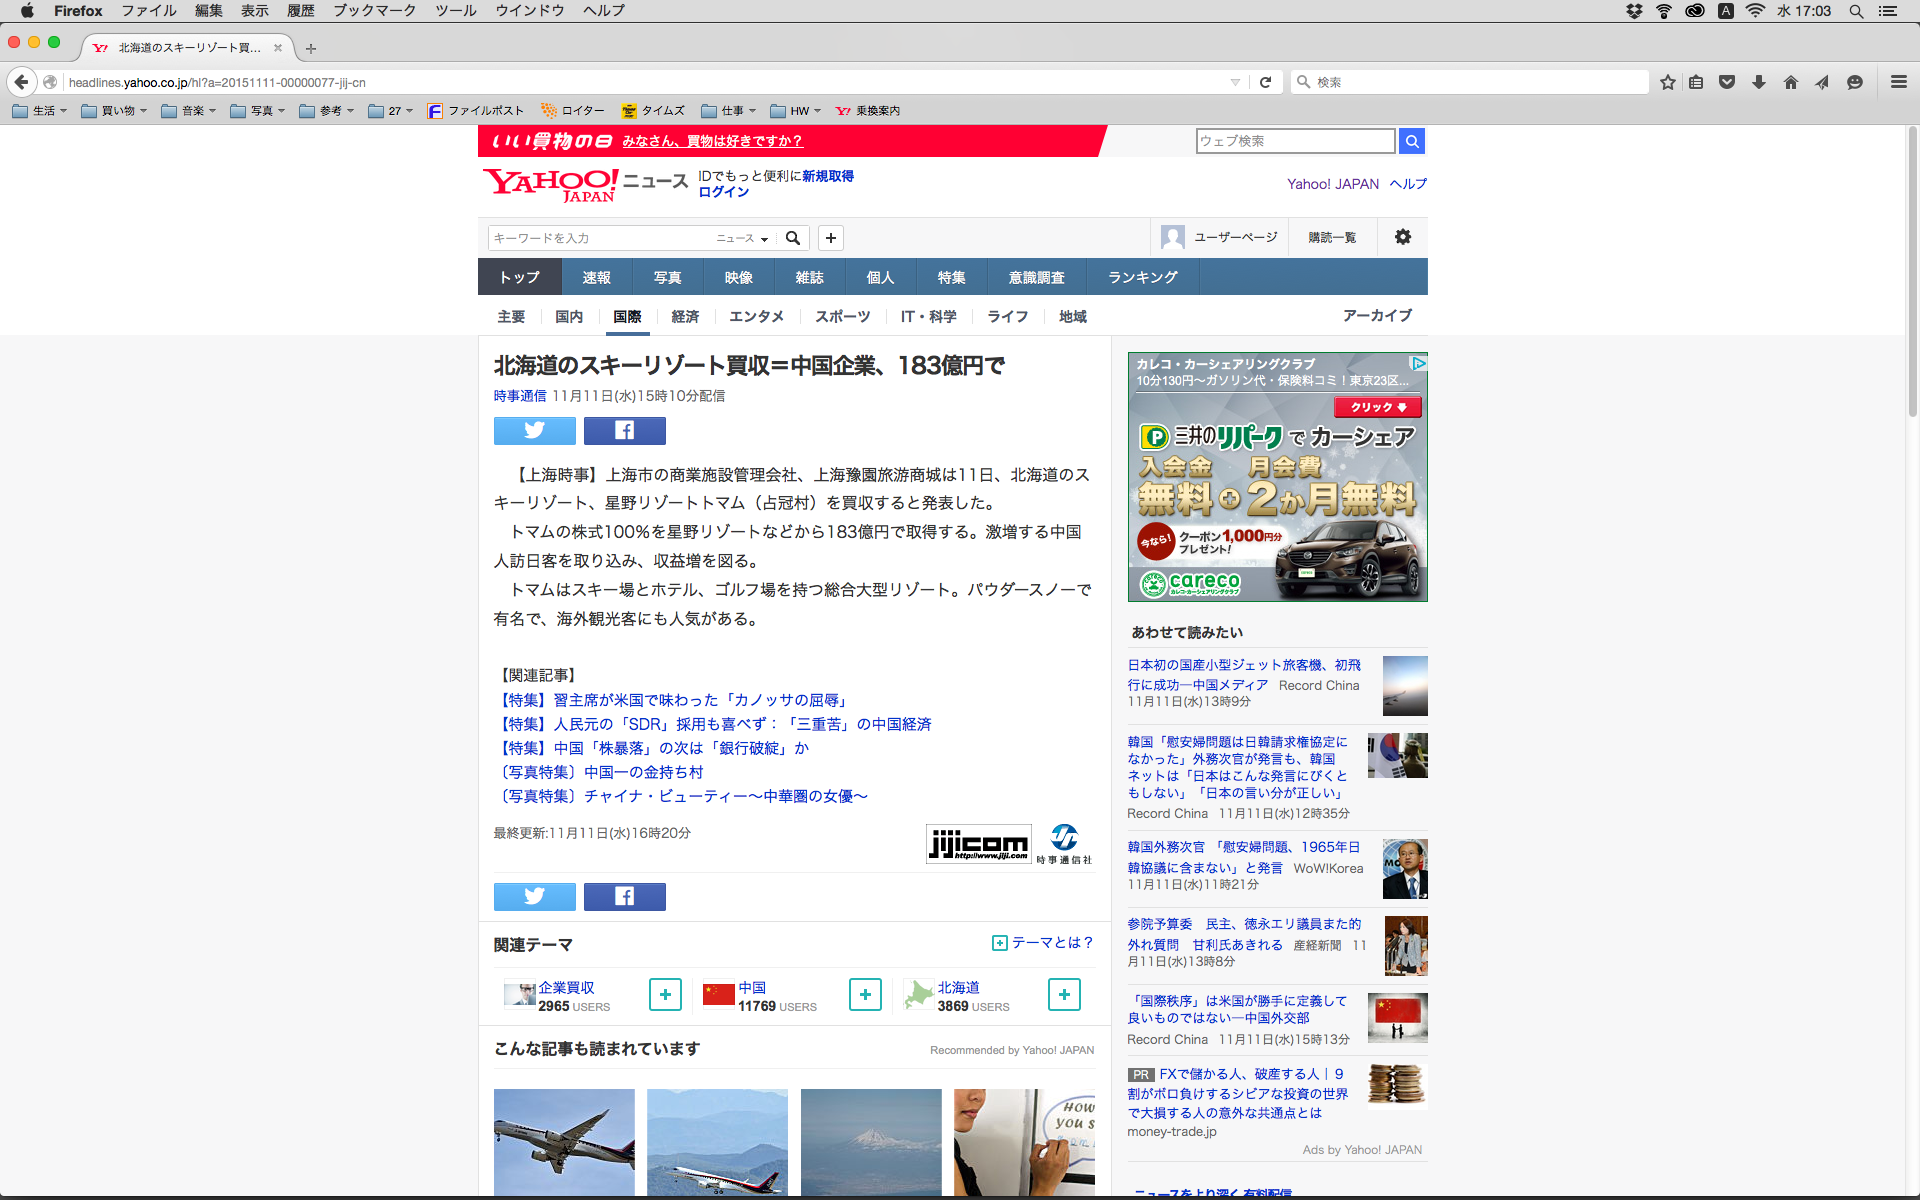The image size is (1920, 1200).
Task: Open the Firefox downloads arrow icon
Action: point(1758,82)
